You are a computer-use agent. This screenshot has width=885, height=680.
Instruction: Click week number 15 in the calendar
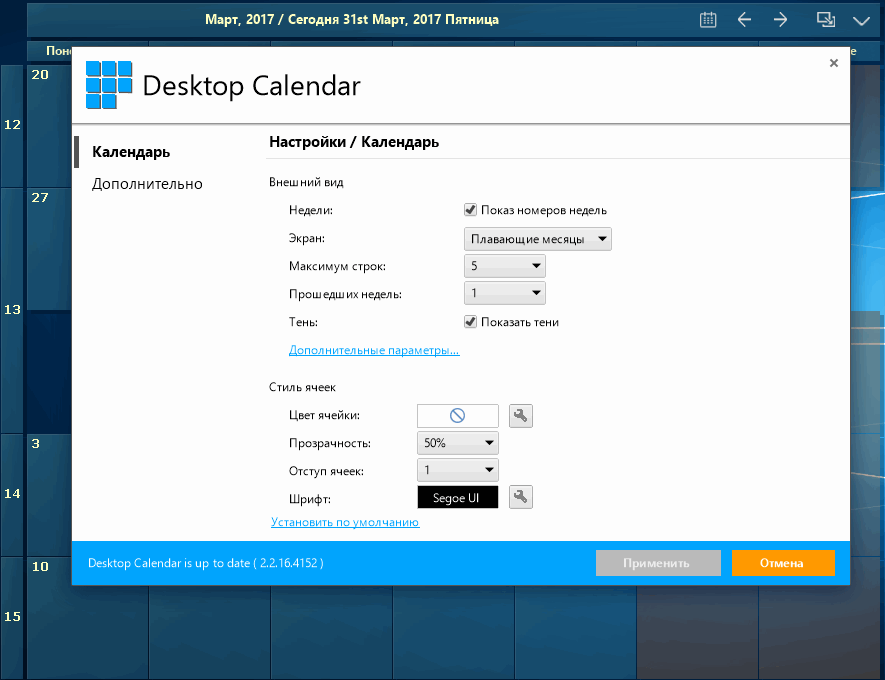pos(12,616)
